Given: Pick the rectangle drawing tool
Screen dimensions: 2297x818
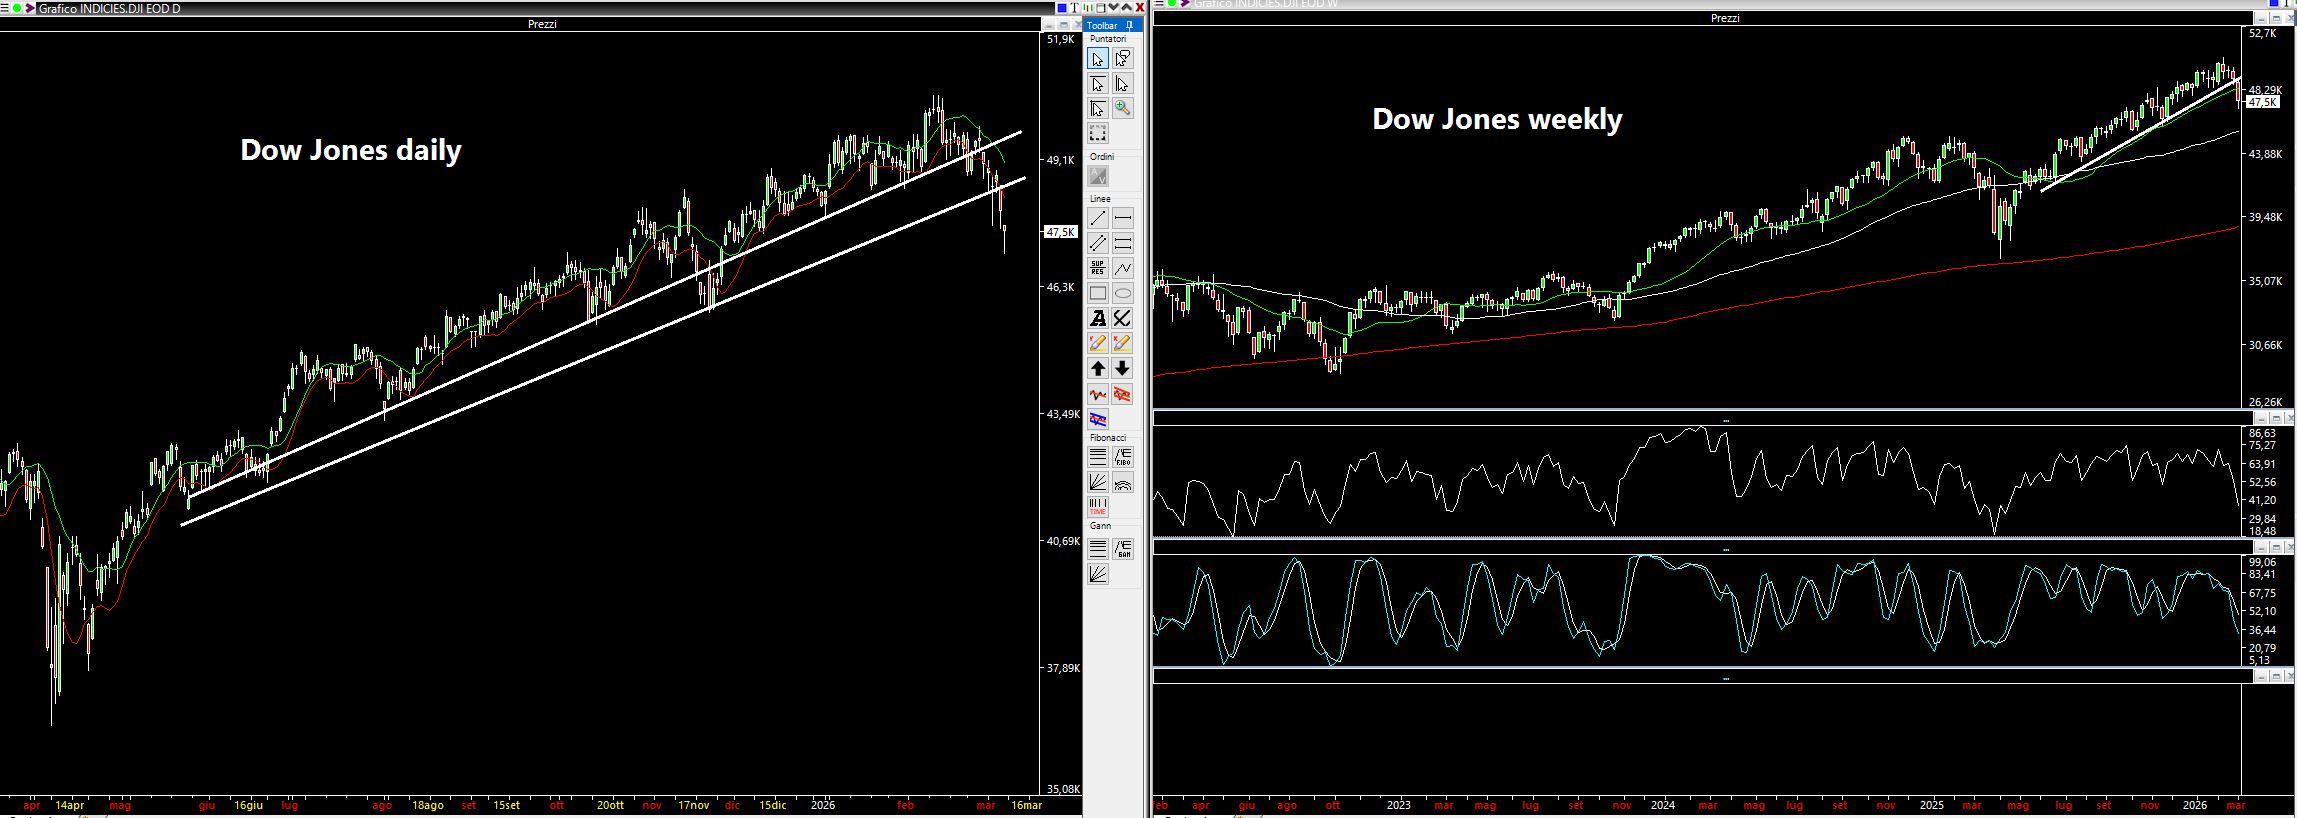Looking at the screenshot, I should point(1098,293).
